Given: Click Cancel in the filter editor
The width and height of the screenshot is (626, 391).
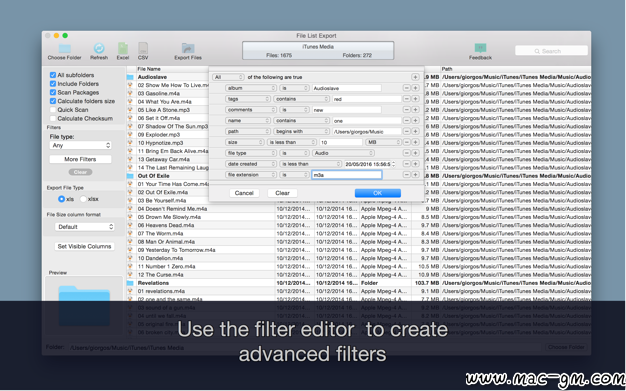Looking at the screenshot, I should 244,193.
